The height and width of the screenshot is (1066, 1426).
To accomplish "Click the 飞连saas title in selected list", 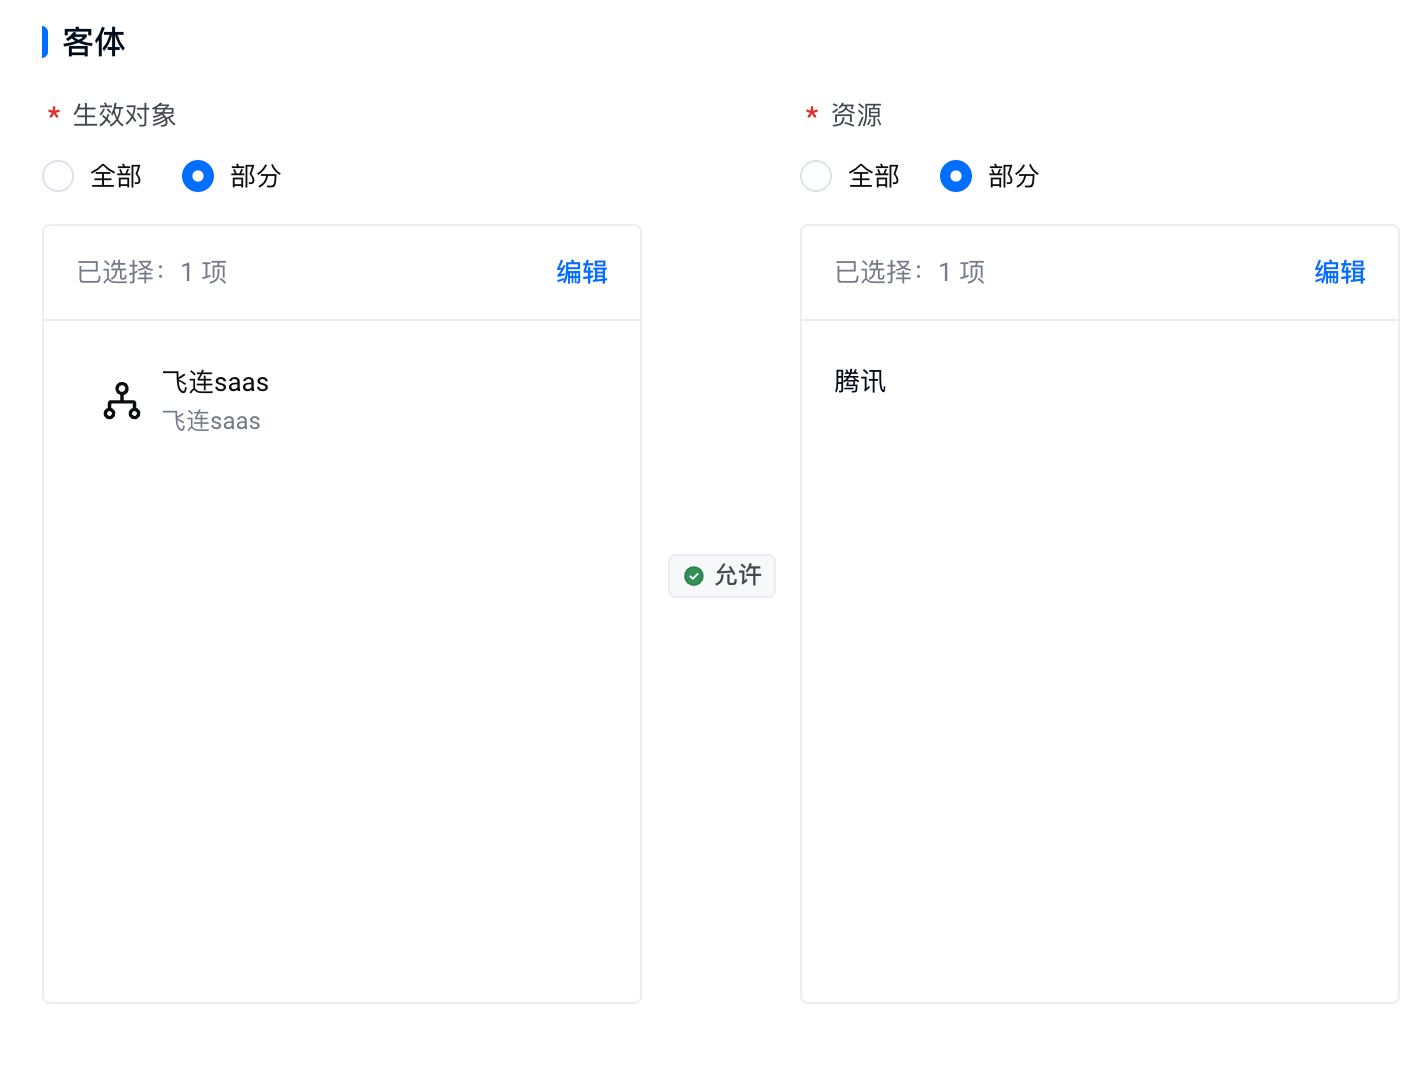I will (x=216, y=382).
